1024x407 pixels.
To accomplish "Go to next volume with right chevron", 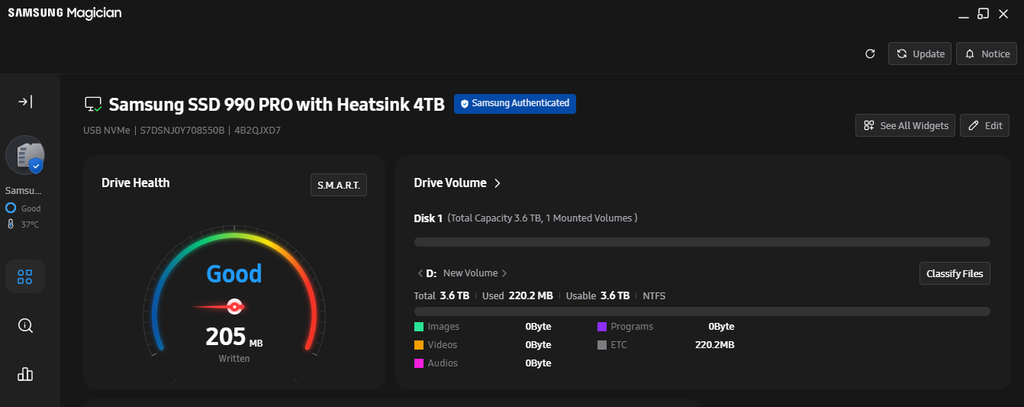I will [x=504, y=273].
